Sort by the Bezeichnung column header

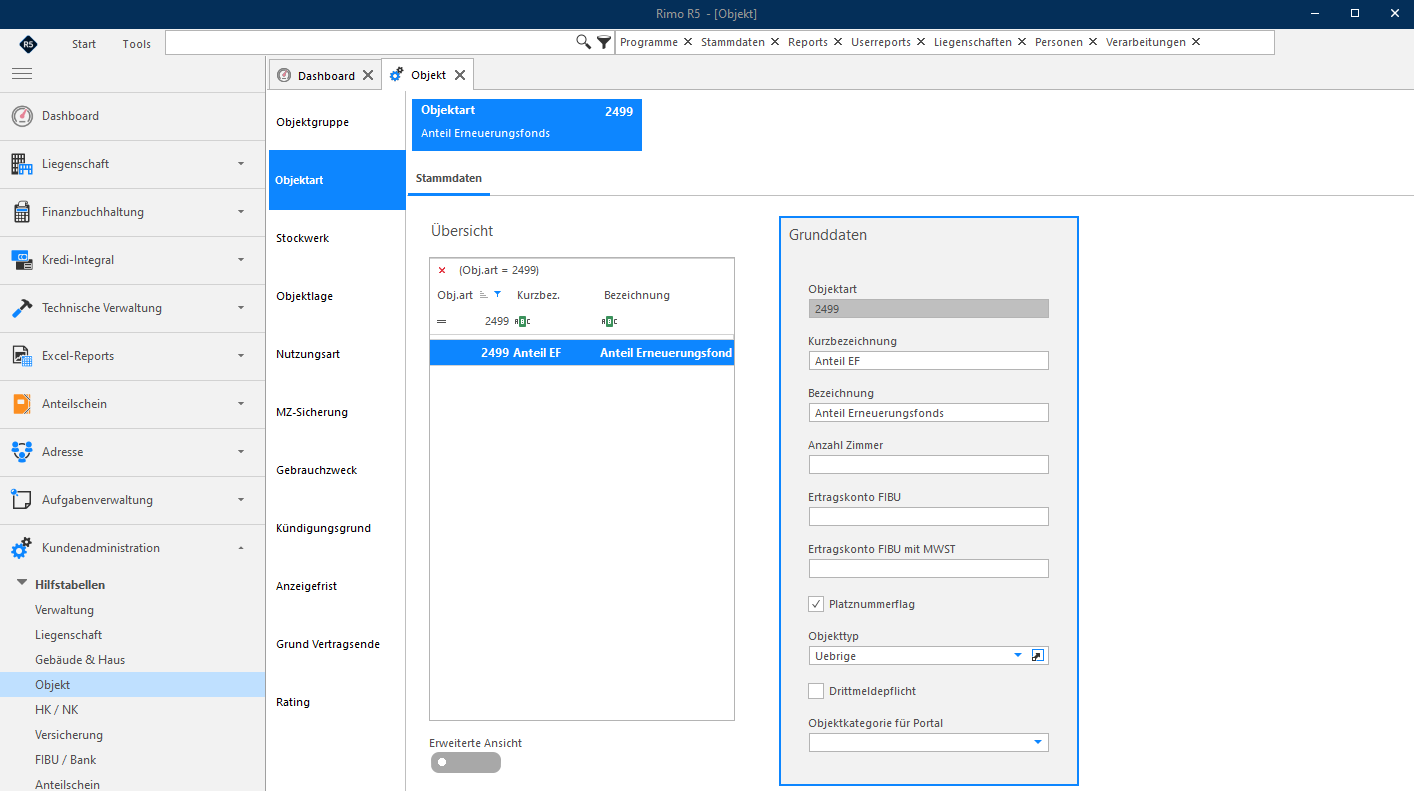point(637,295)
